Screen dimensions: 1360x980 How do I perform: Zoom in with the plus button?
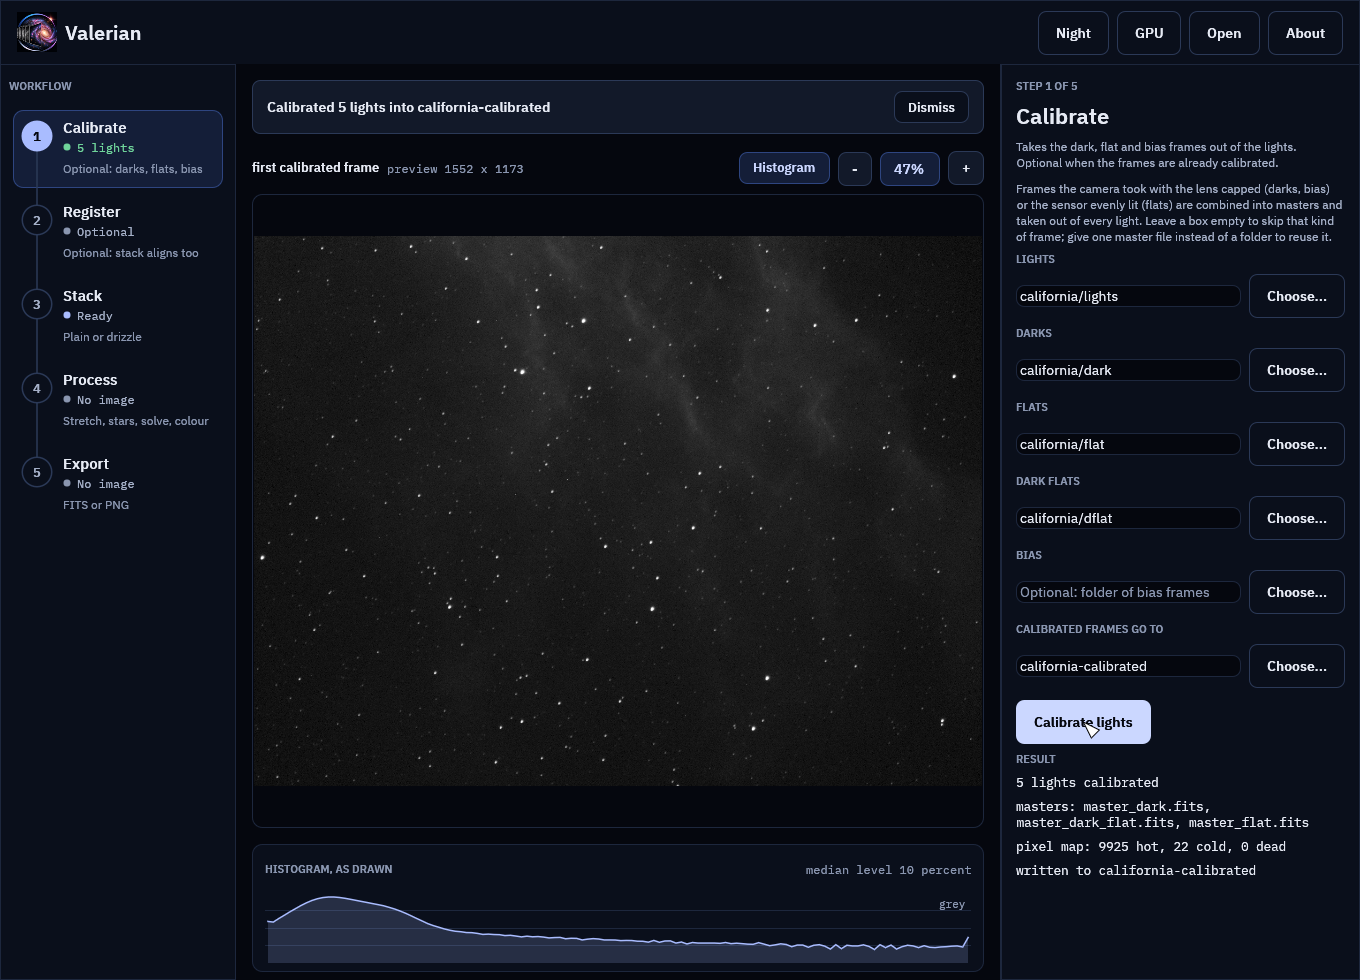[966, 169]
